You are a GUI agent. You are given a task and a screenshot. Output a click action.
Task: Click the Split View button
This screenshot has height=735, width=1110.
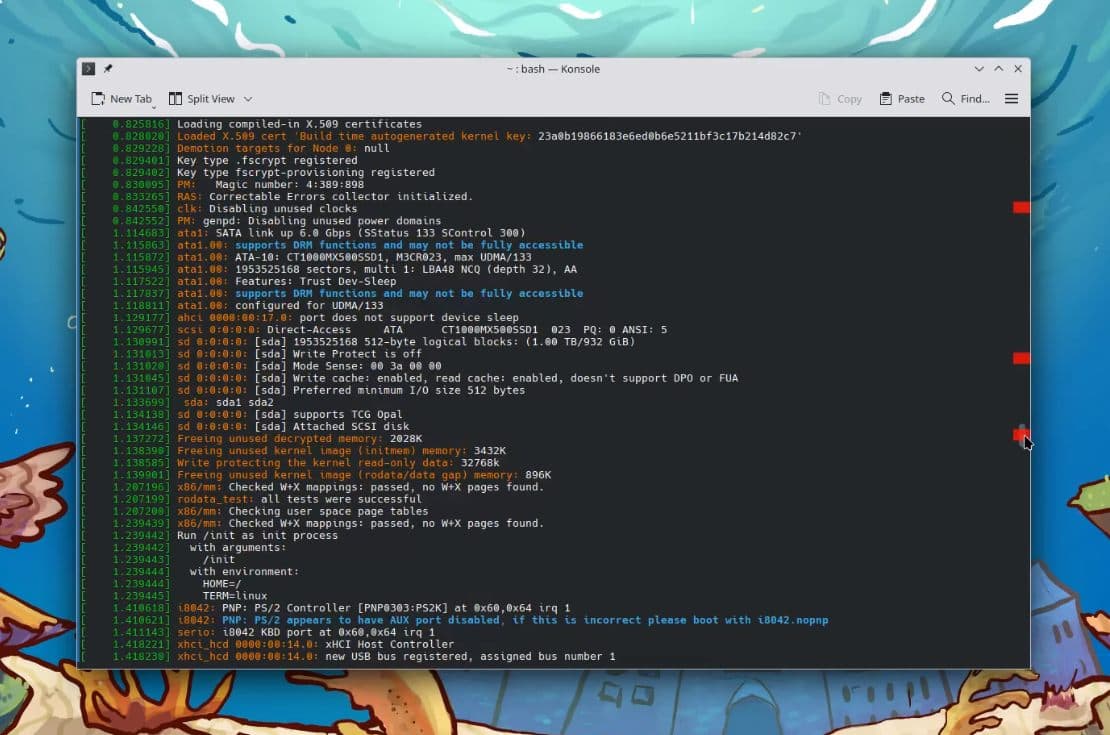(202, 99)
